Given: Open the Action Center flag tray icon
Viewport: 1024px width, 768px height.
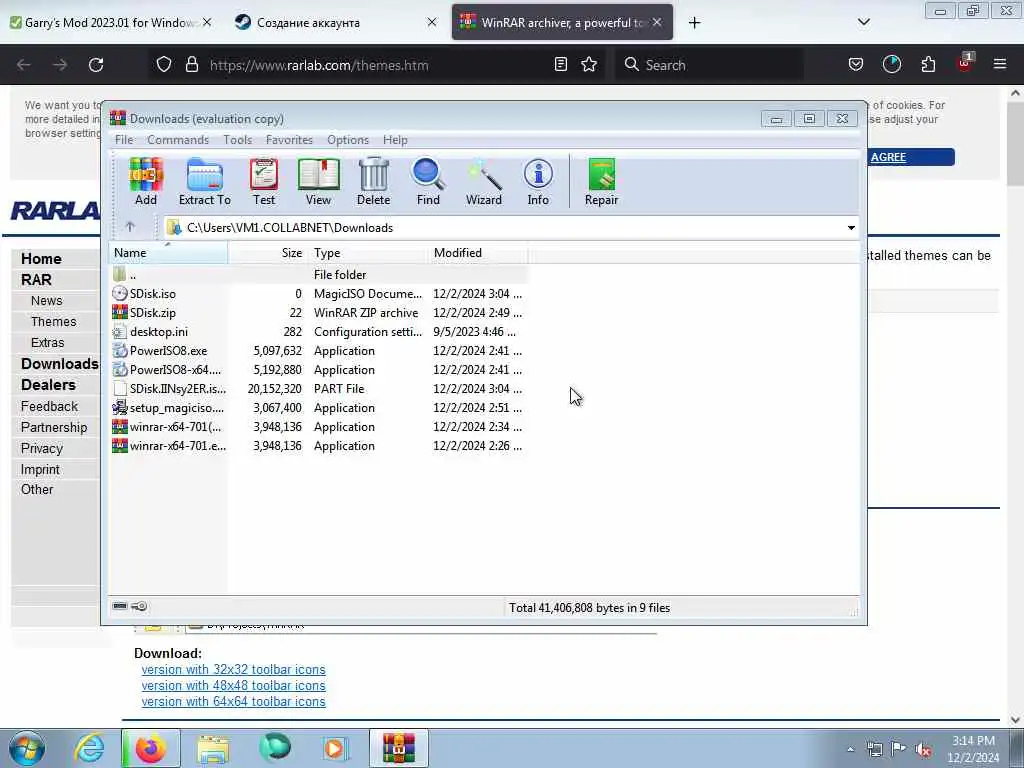Looking at the screenshot, I should click(x=899, y=750).
